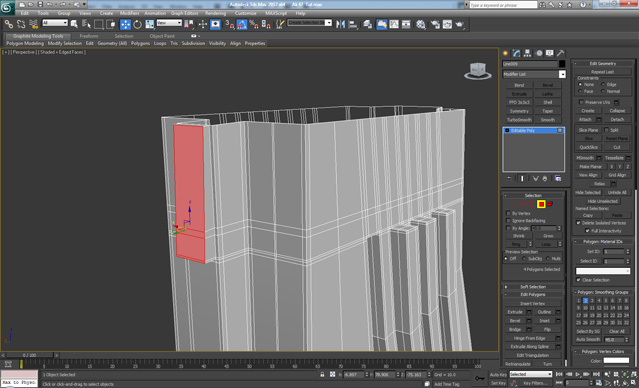Click the TurboSmooth modifier button

tap(519, 120)
